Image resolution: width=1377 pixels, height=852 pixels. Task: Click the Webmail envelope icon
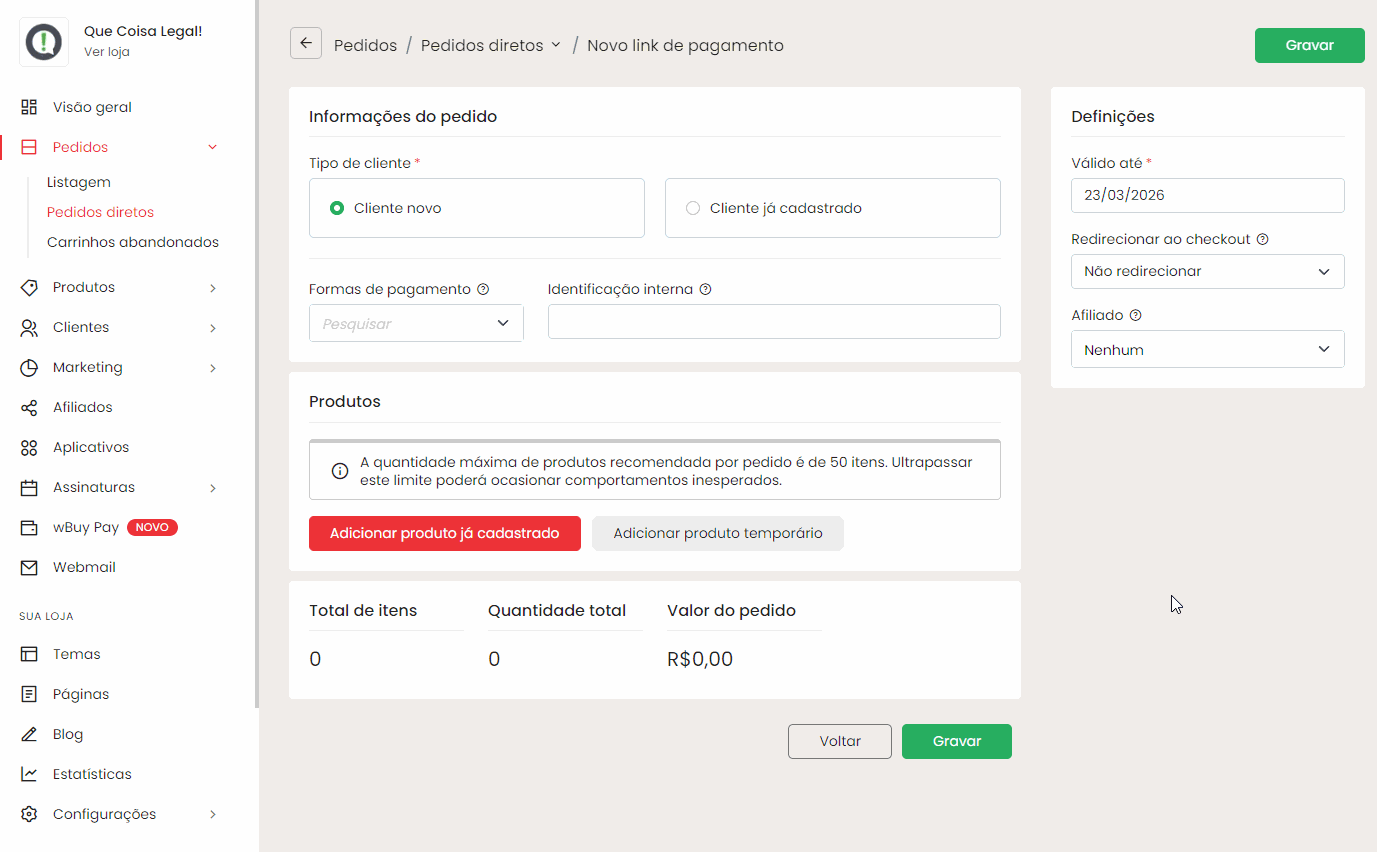click(30, 568)
